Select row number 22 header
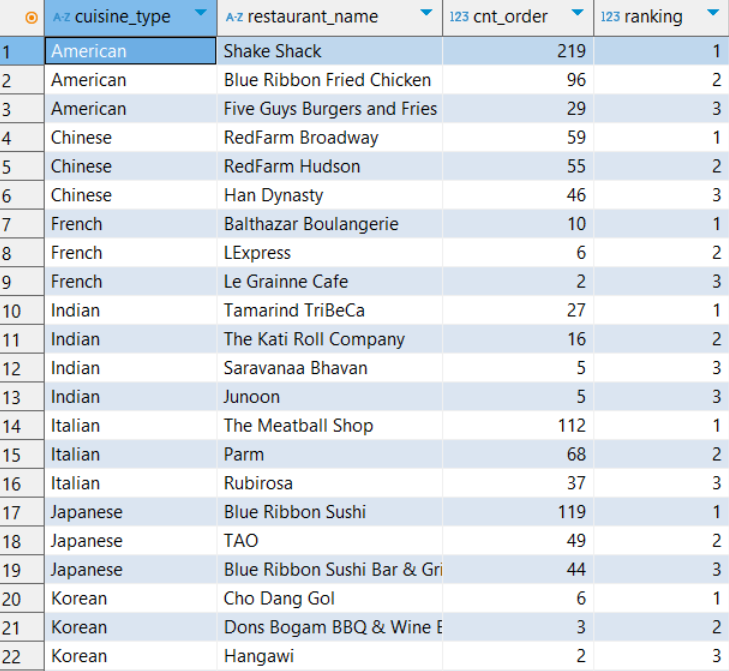This screenshot has width=729, height=671. (x=22, y=657)
